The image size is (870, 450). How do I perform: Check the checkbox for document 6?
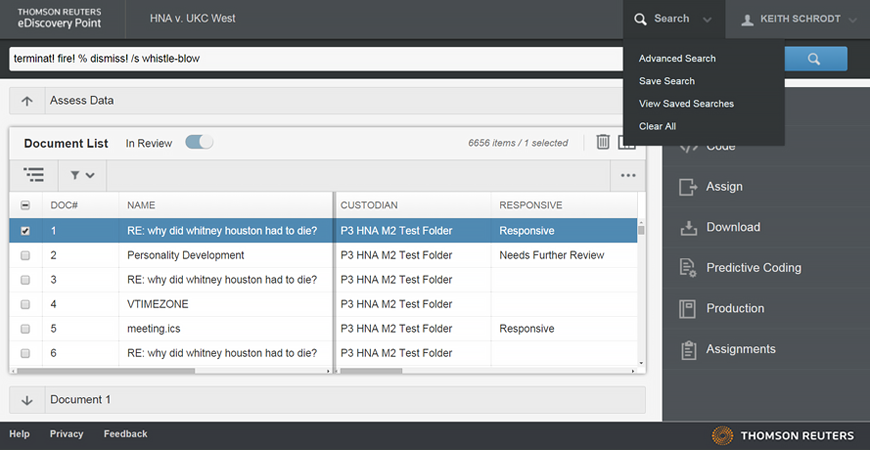(x=25, y=353)
